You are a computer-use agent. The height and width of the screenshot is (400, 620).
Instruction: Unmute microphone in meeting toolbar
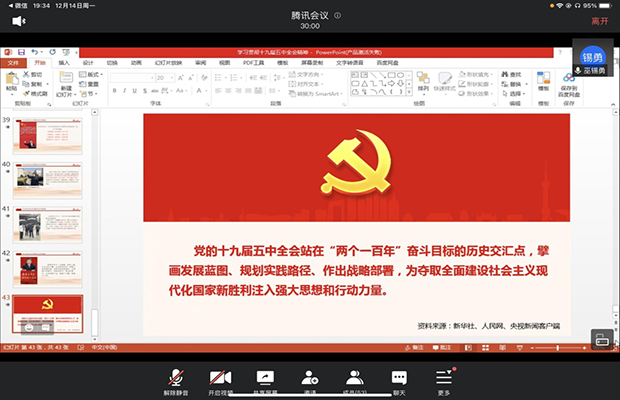pyautogui.click(x=177, y=378)
